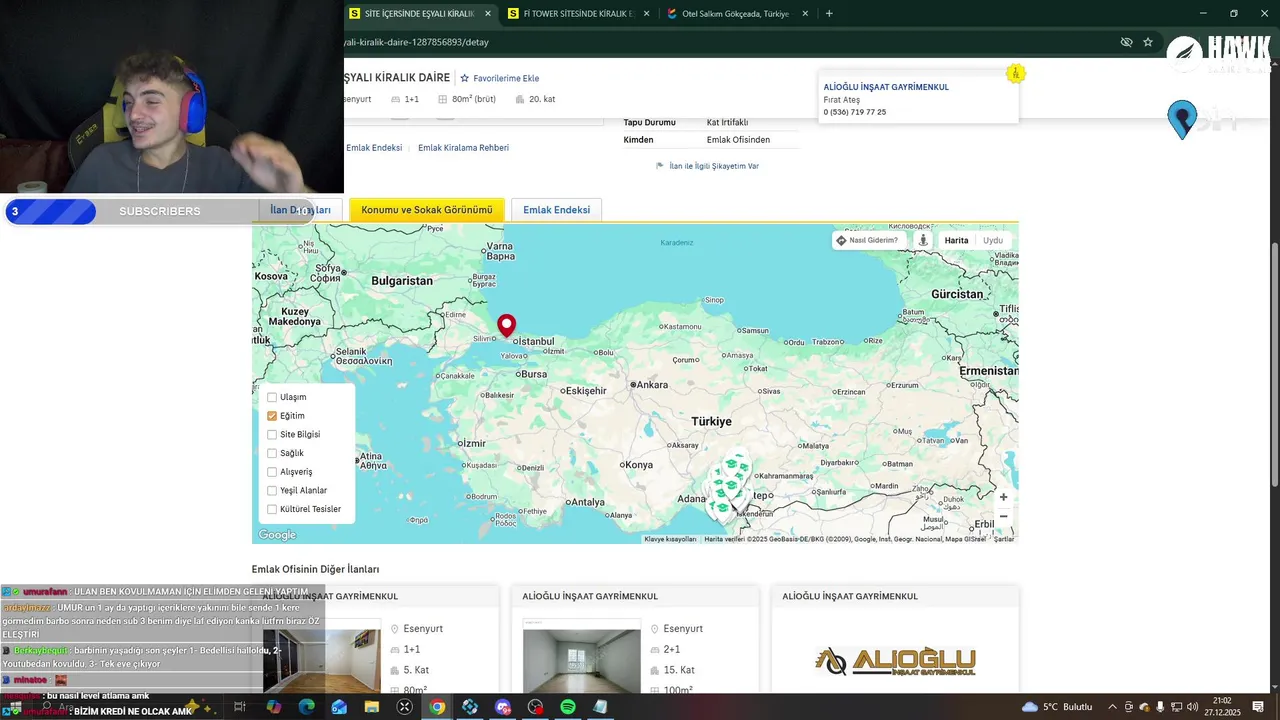Image resolution: width=1280 pixels, height=720 pixels.
Task: Click the crossed-eye tracking icon in address bar
Action: [1126, 42]
